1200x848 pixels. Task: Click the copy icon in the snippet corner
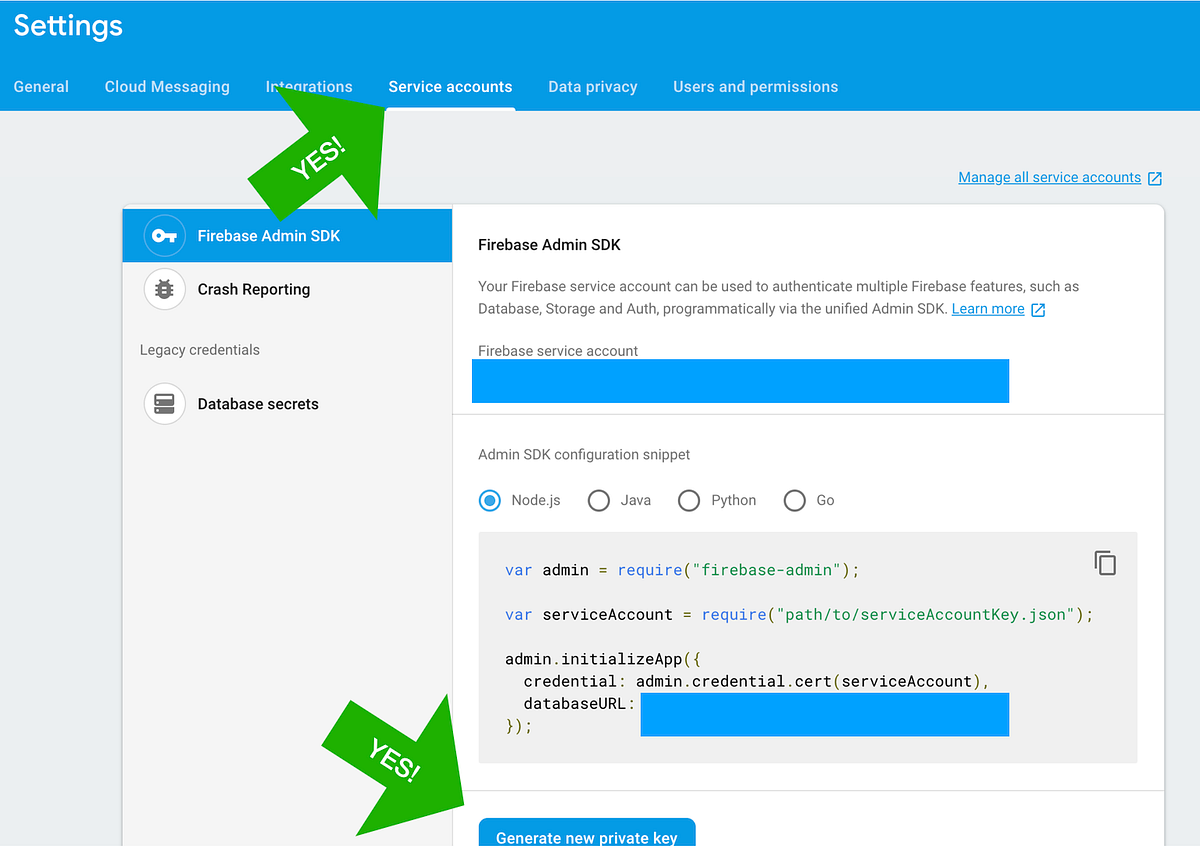[x=1105, y=563]
